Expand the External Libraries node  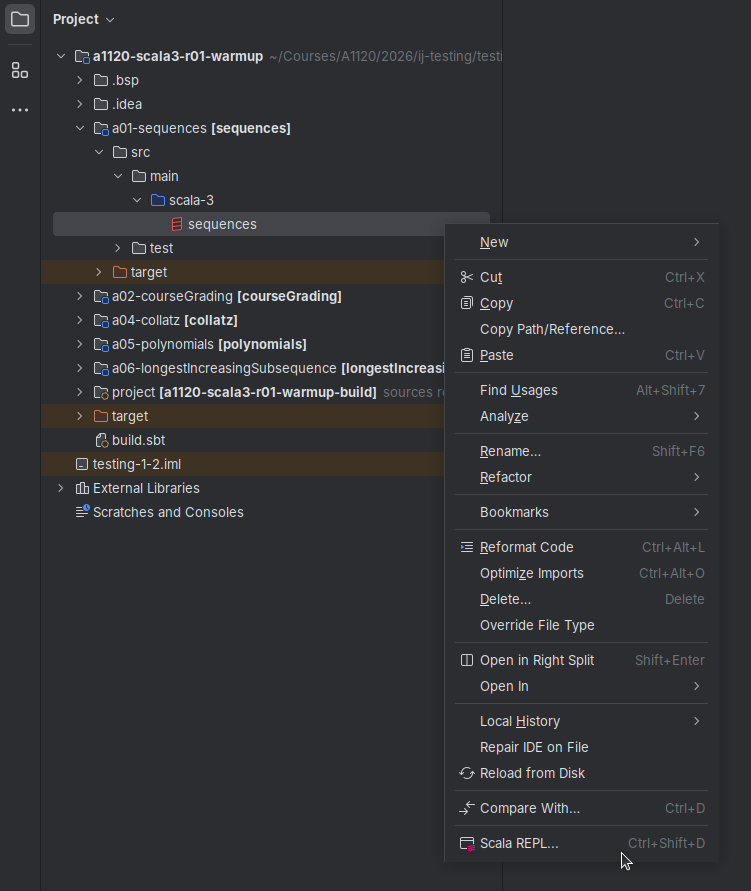click(61, 488)
